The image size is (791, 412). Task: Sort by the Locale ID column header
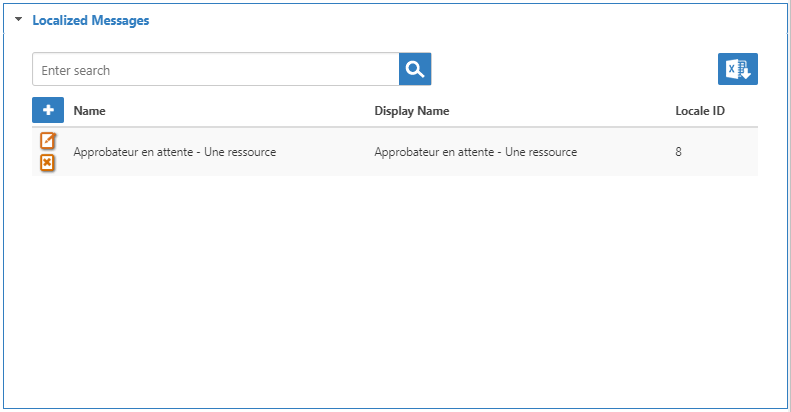click(699, 111)
